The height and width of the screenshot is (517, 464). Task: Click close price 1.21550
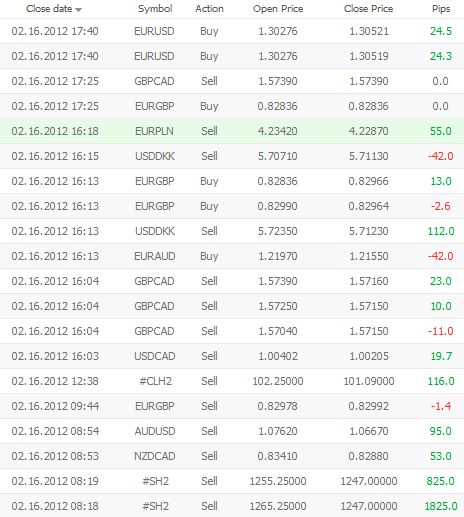coord(369,256)
